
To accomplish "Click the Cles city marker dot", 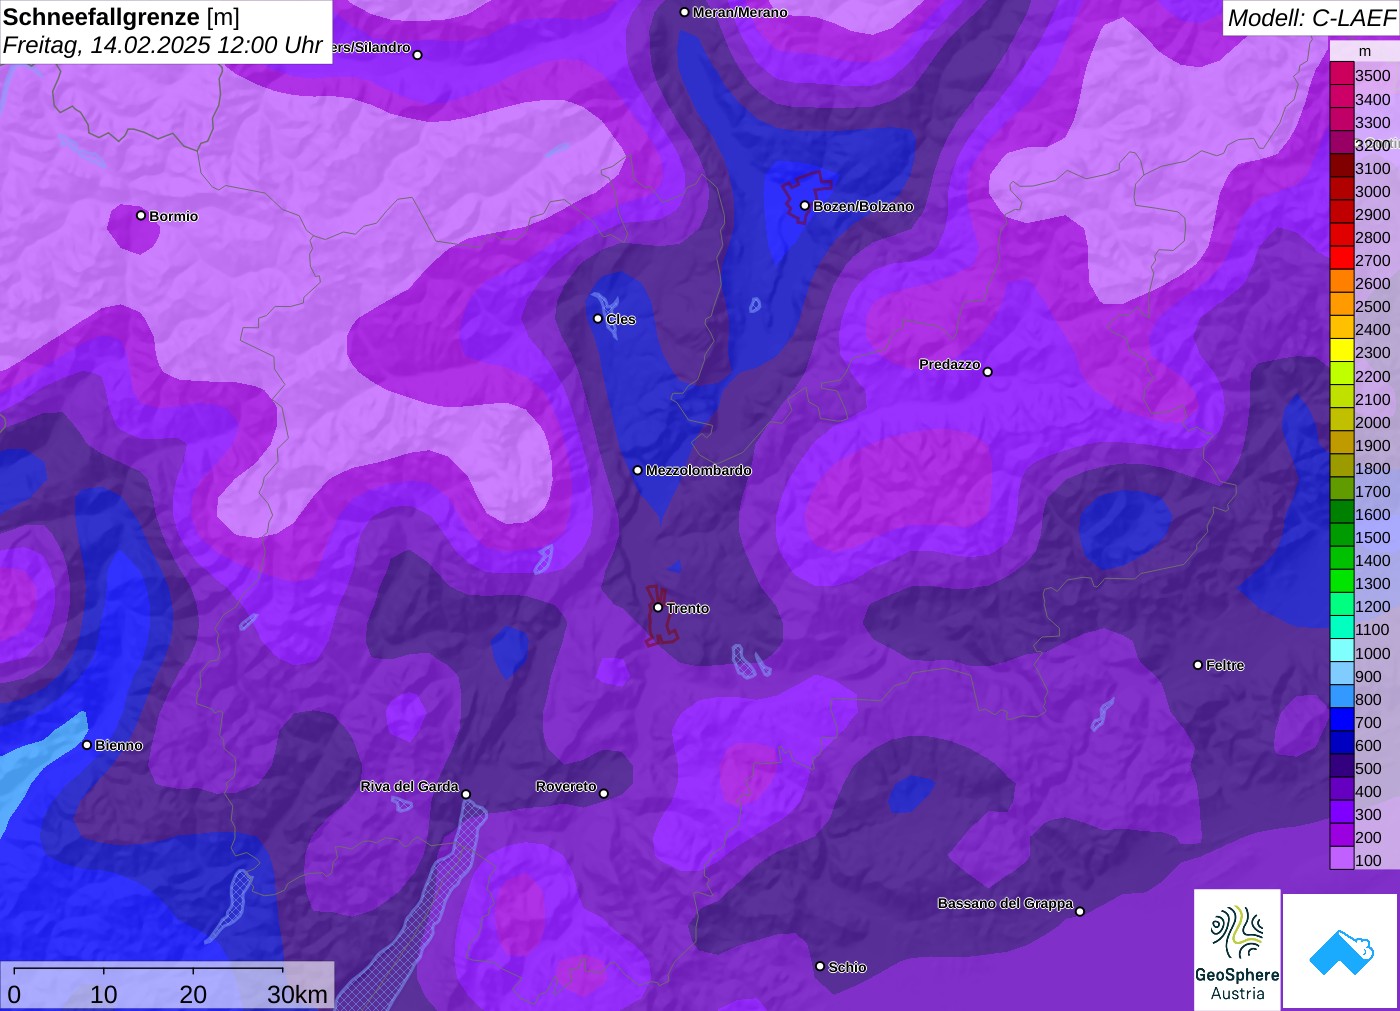I will coord(598,319).
